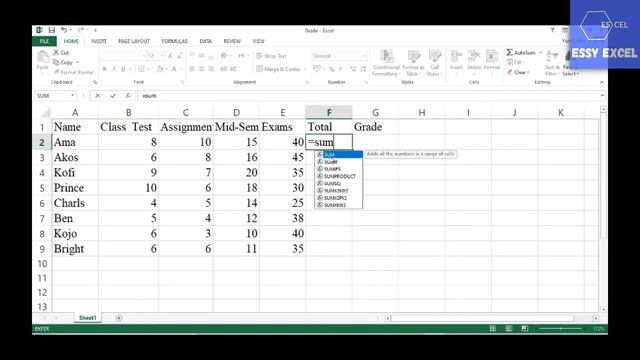Open the Clear eraser dropdown

click(518, 72)
